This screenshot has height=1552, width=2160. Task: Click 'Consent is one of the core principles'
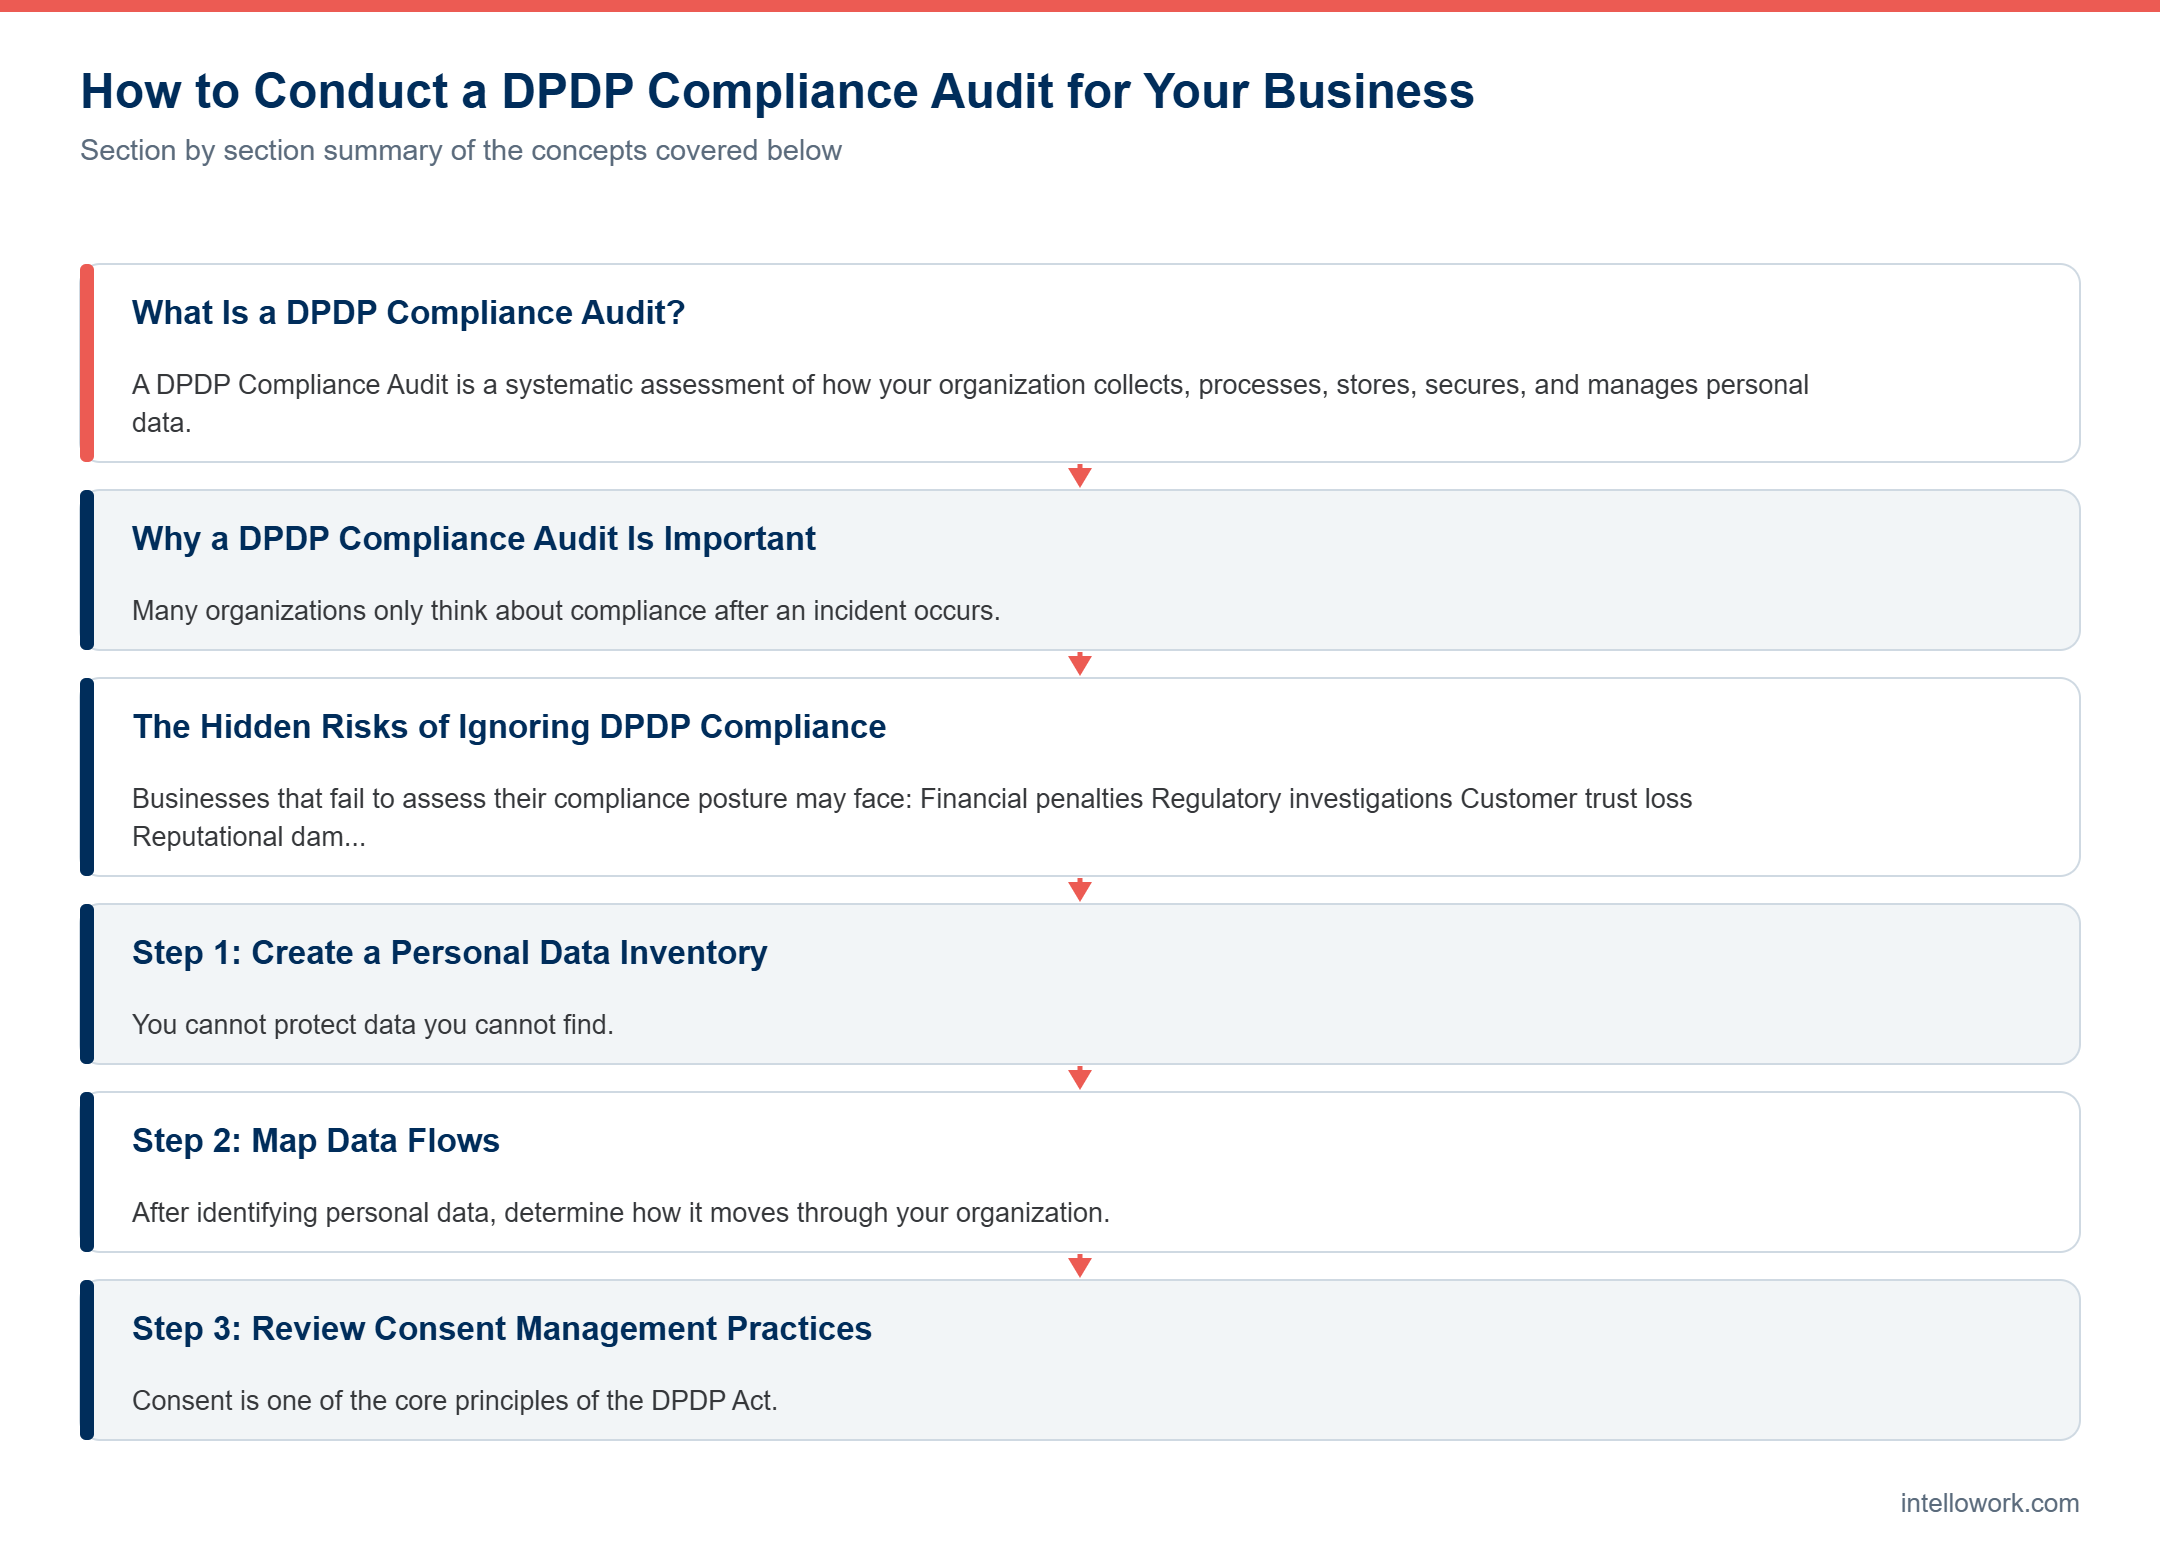(x=455, y=1401)
